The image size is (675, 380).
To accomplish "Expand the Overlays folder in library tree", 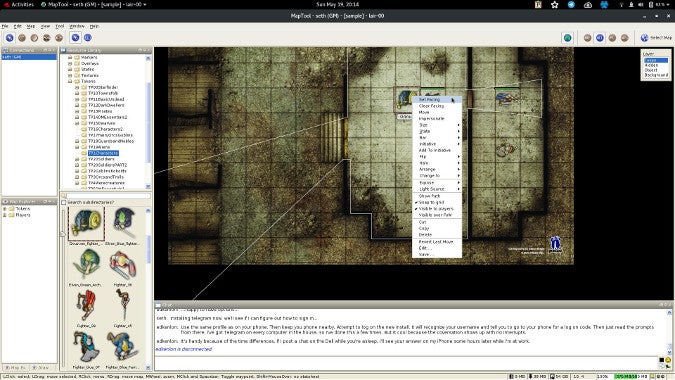I will pos(70,63).
